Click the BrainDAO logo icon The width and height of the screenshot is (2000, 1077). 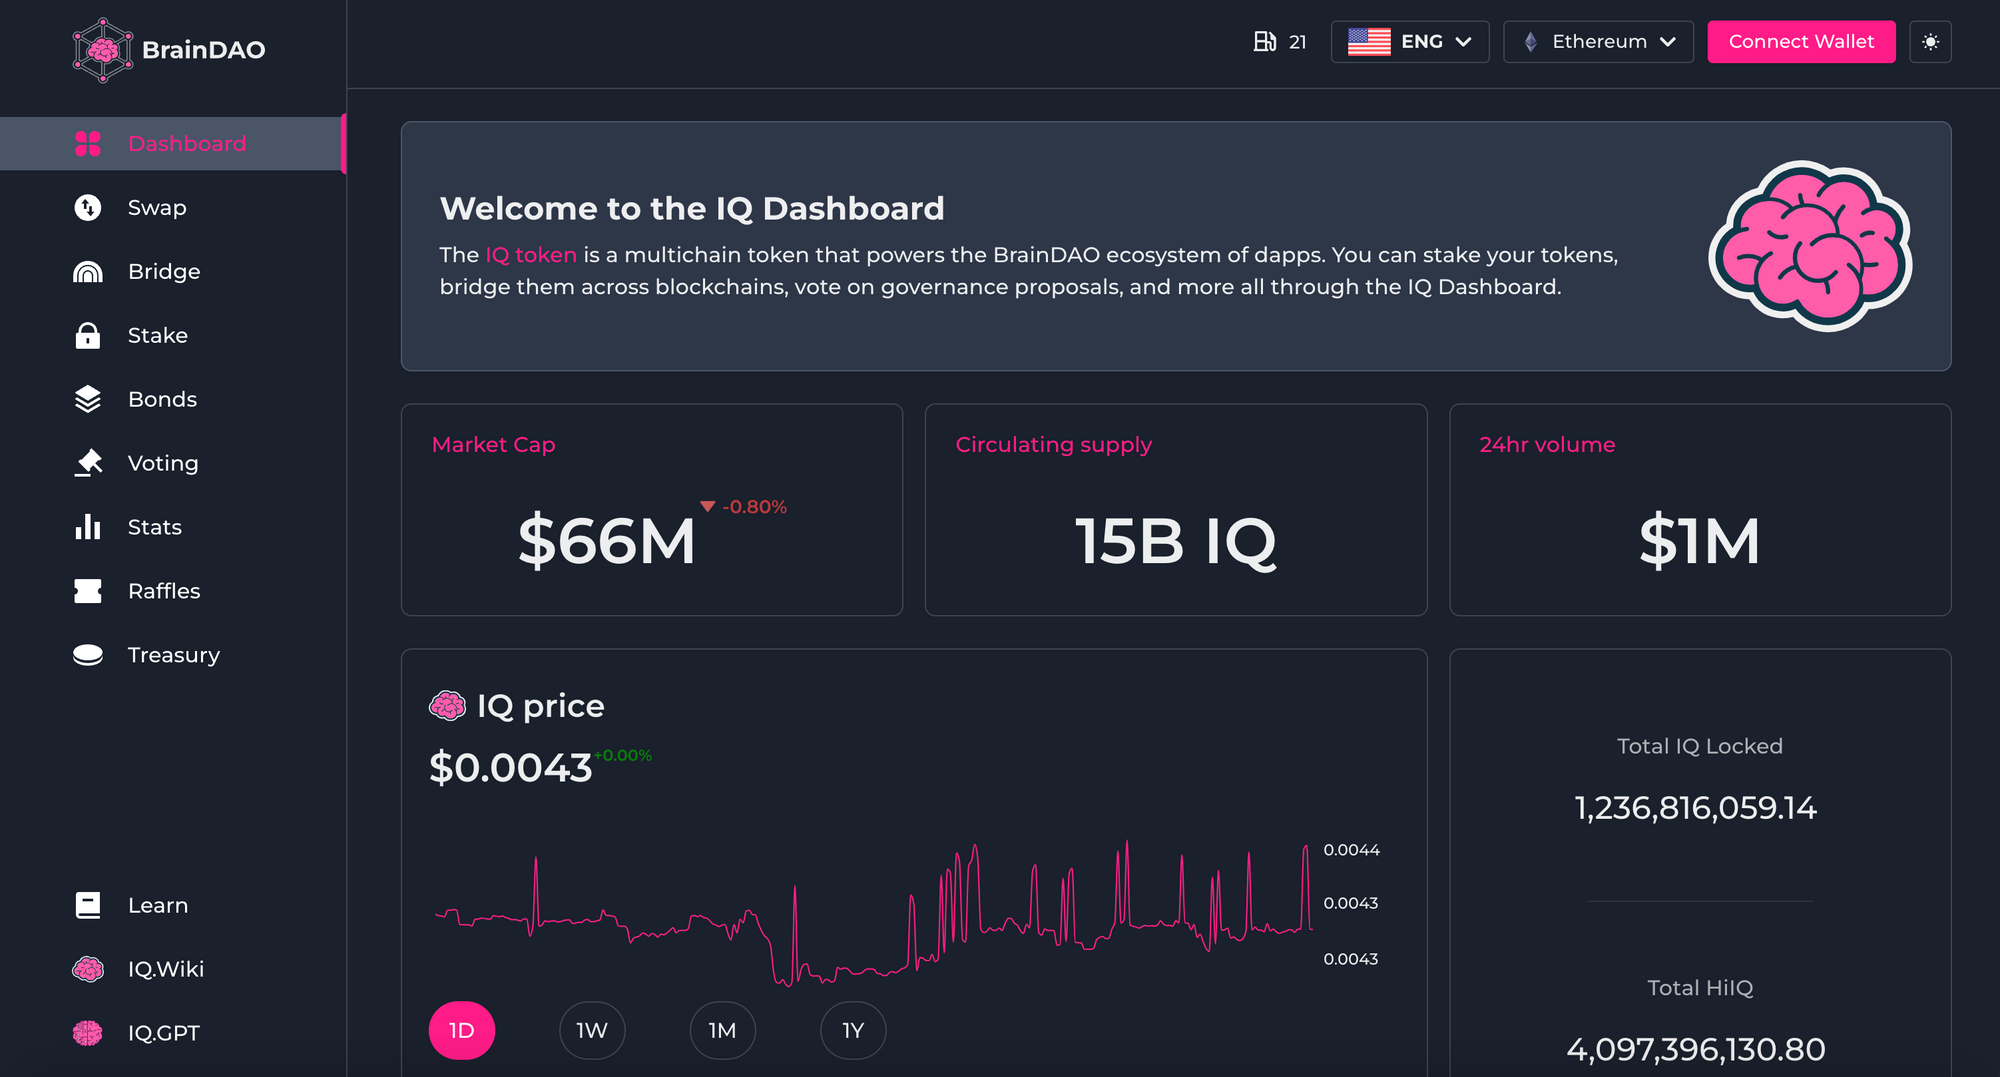(102, 50)
